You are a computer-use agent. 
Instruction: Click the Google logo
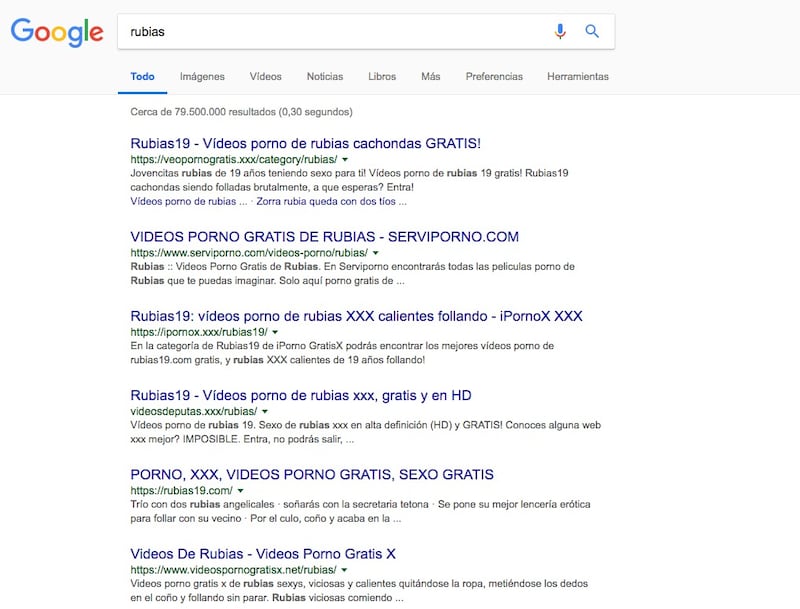57,32
